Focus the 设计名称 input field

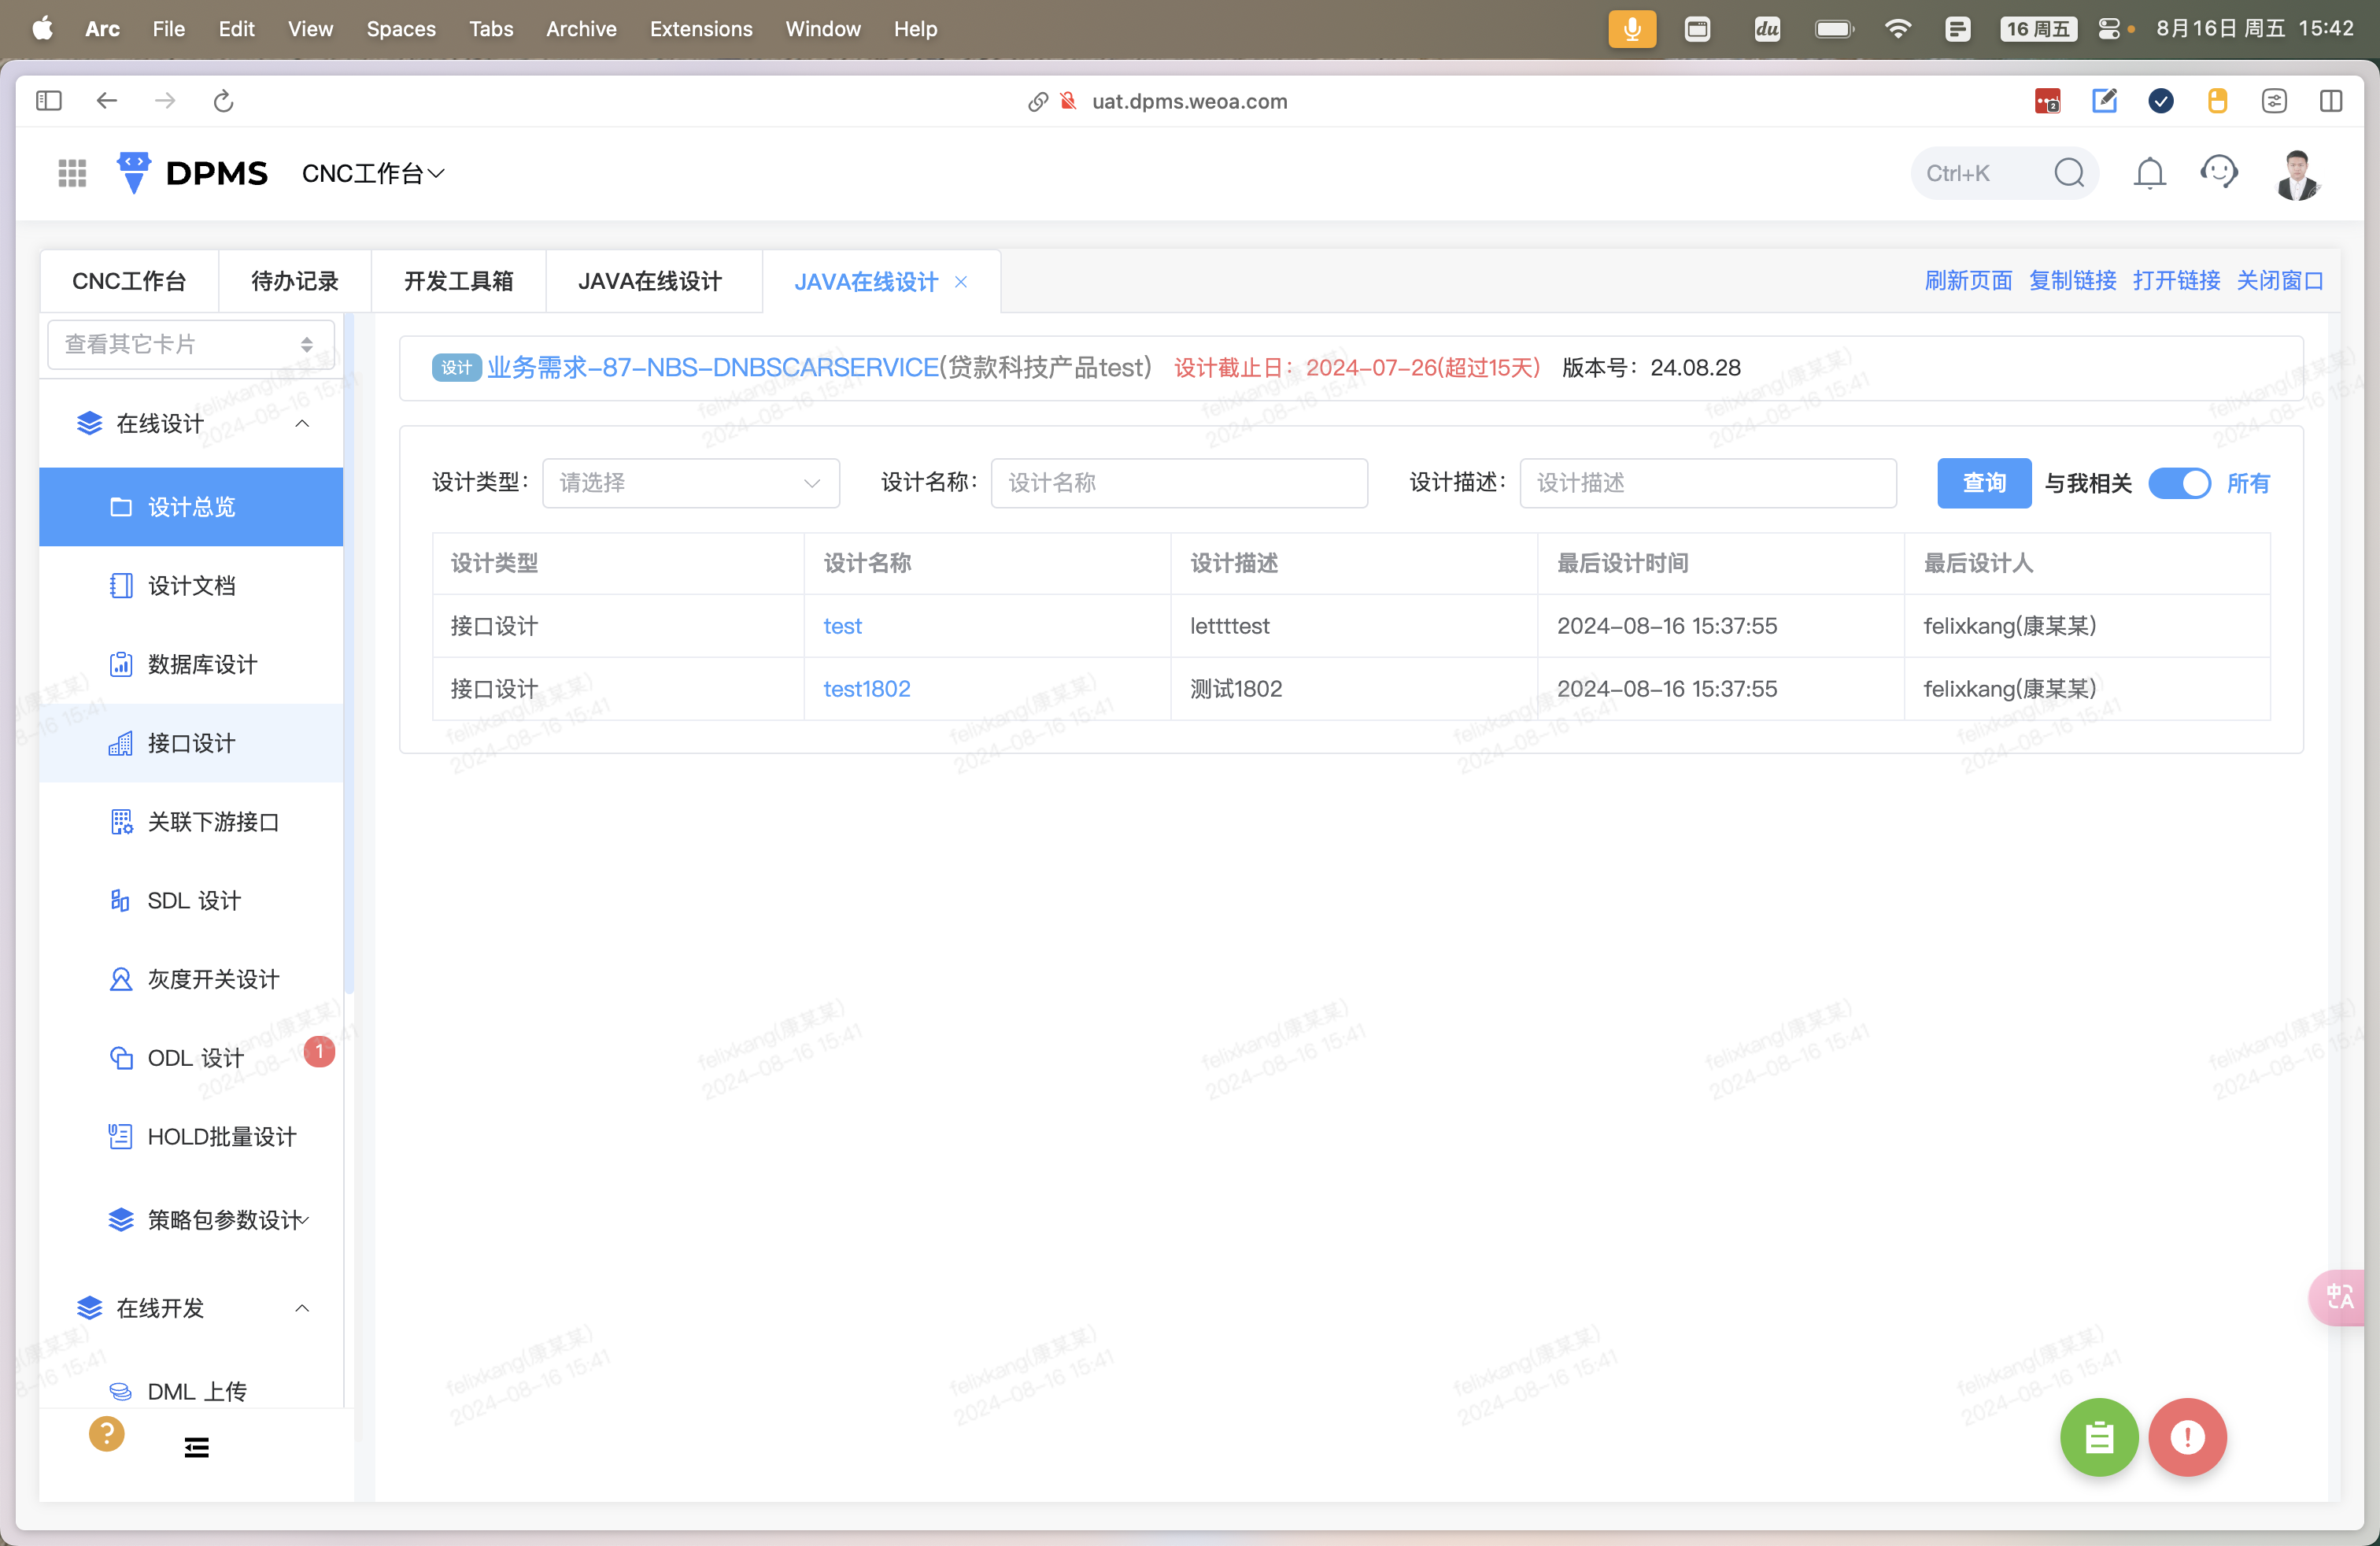(1179, 483)
